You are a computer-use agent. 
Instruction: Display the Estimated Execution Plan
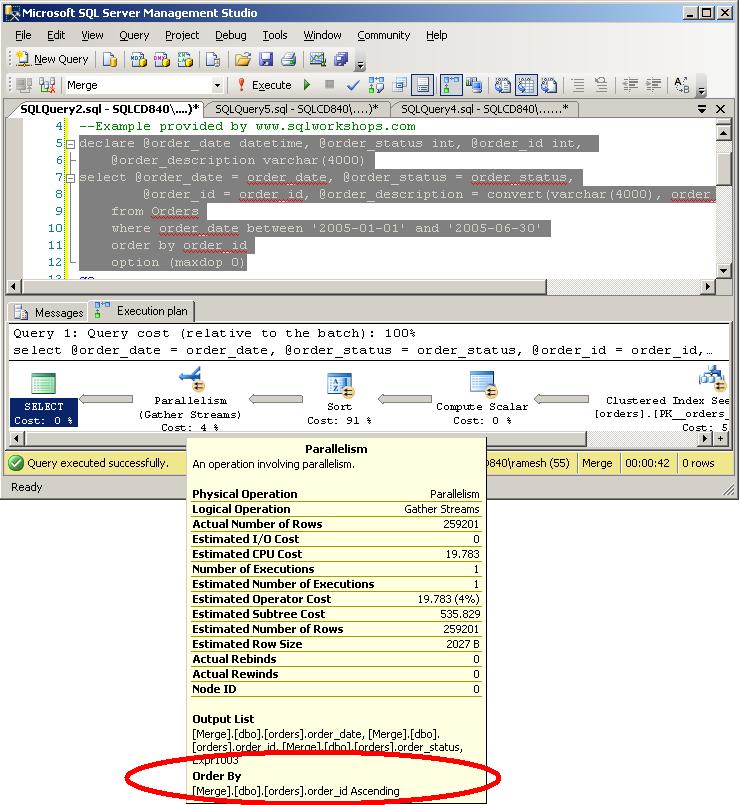pyautogui.click(x=376, y=85)
